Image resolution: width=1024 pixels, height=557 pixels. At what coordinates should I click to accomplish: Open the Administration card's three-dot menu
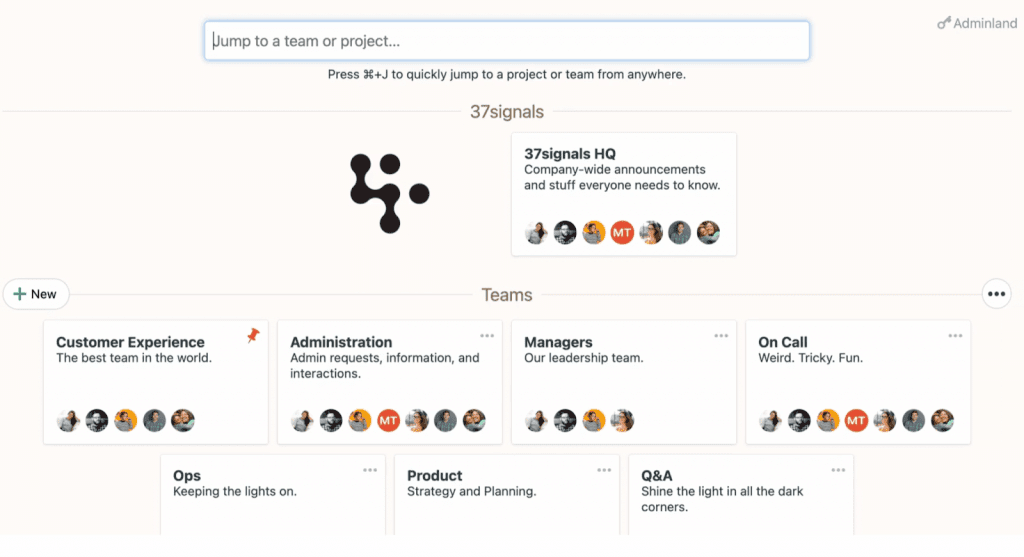487,336
